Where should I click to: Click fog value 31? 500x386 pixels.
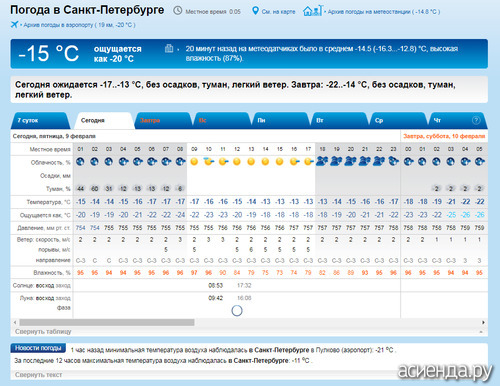109,189
